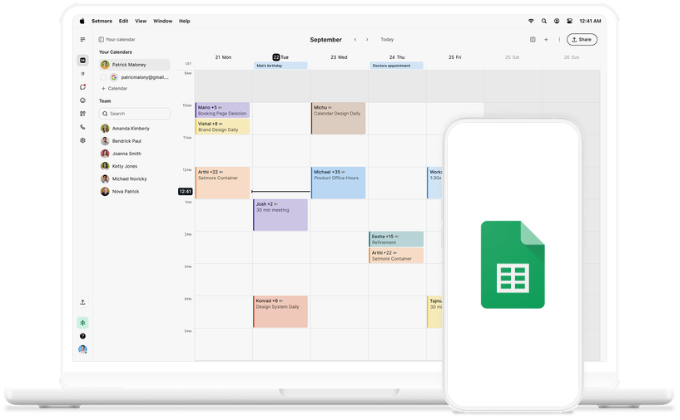Open the settings gear in left rail

pyautogui.click(x=83, y=141)
